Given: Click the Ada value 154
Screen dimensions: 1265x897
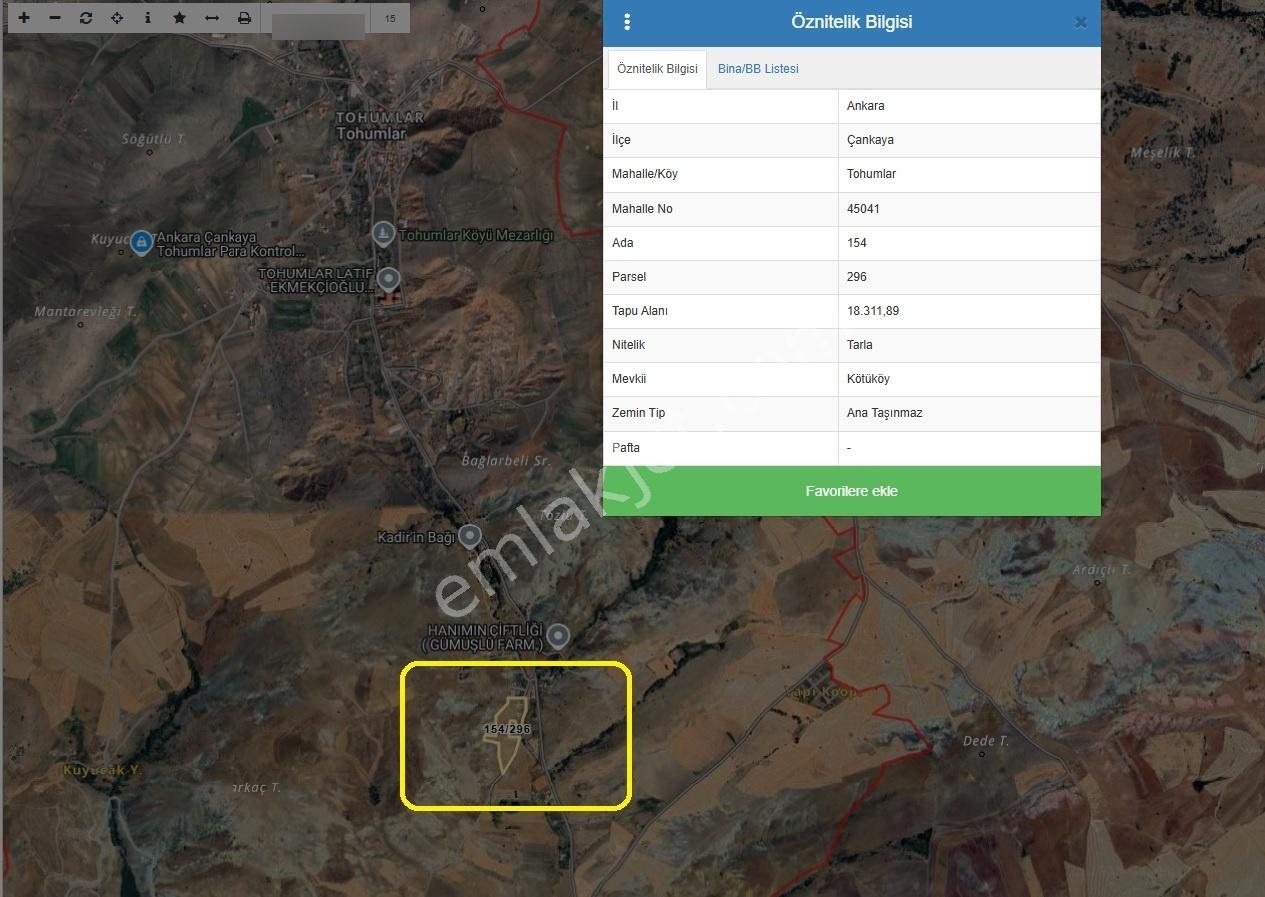Looking at the screenshot, I should coord(857,243).
